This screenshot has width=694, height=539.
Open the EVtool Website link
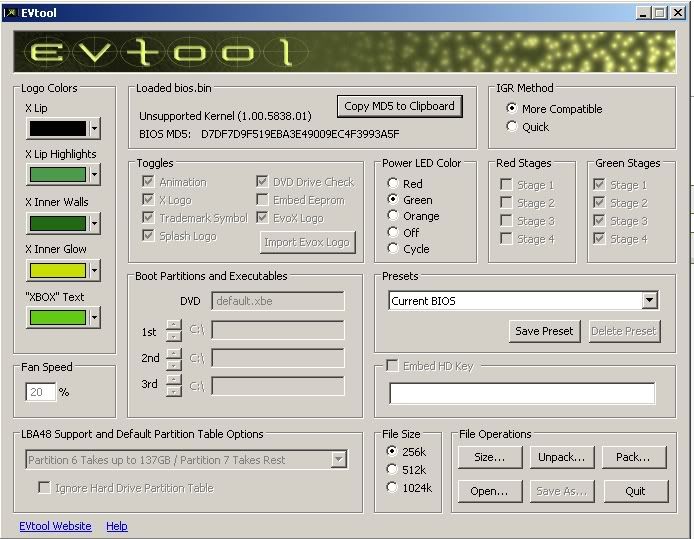[x=55, y=526]
